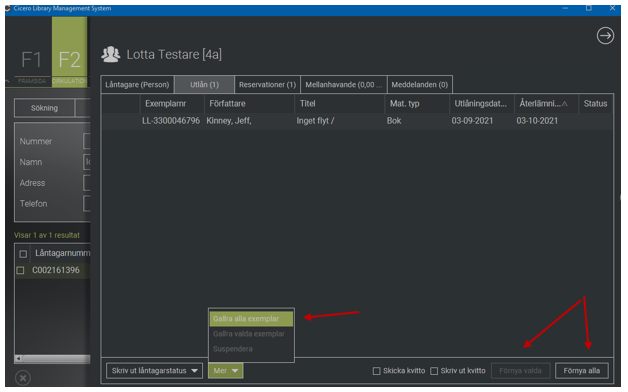The image size is (628, 392).
Task: Choose Gallra valda exemplar from the menu
Action: [251, 334]
